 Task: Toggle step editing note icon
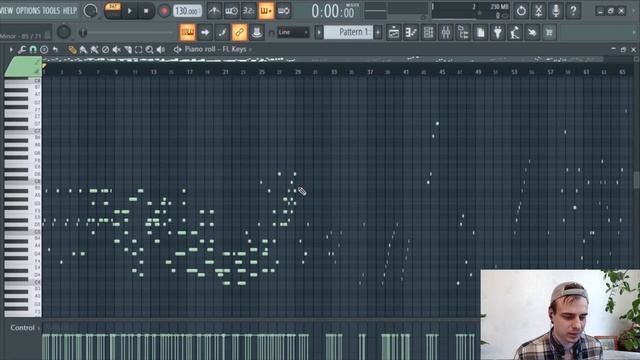(x=222, y=32)
